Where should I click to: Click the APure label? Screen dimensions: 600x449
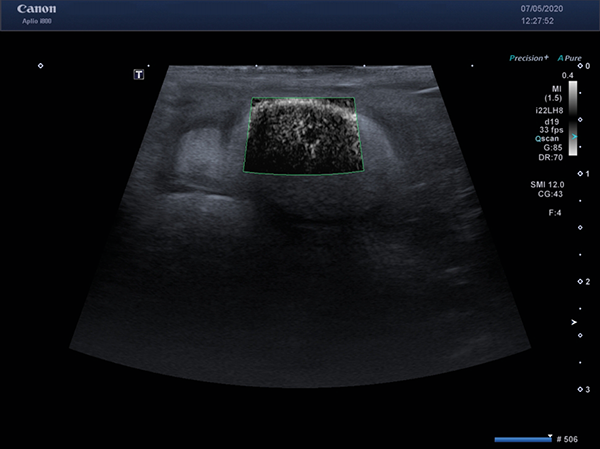(569, 58)
